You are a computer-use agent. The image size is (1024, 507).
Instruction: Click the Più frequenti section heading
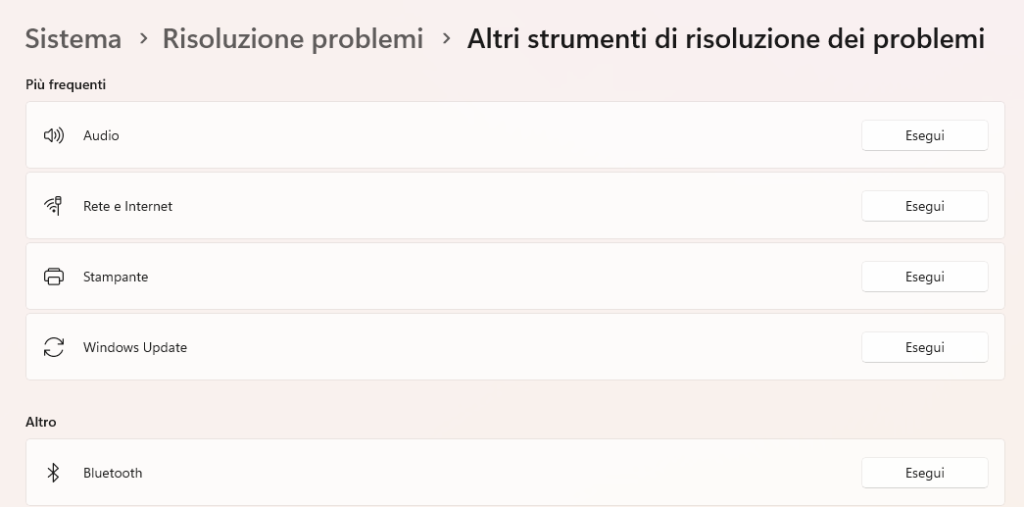point(65,85)
